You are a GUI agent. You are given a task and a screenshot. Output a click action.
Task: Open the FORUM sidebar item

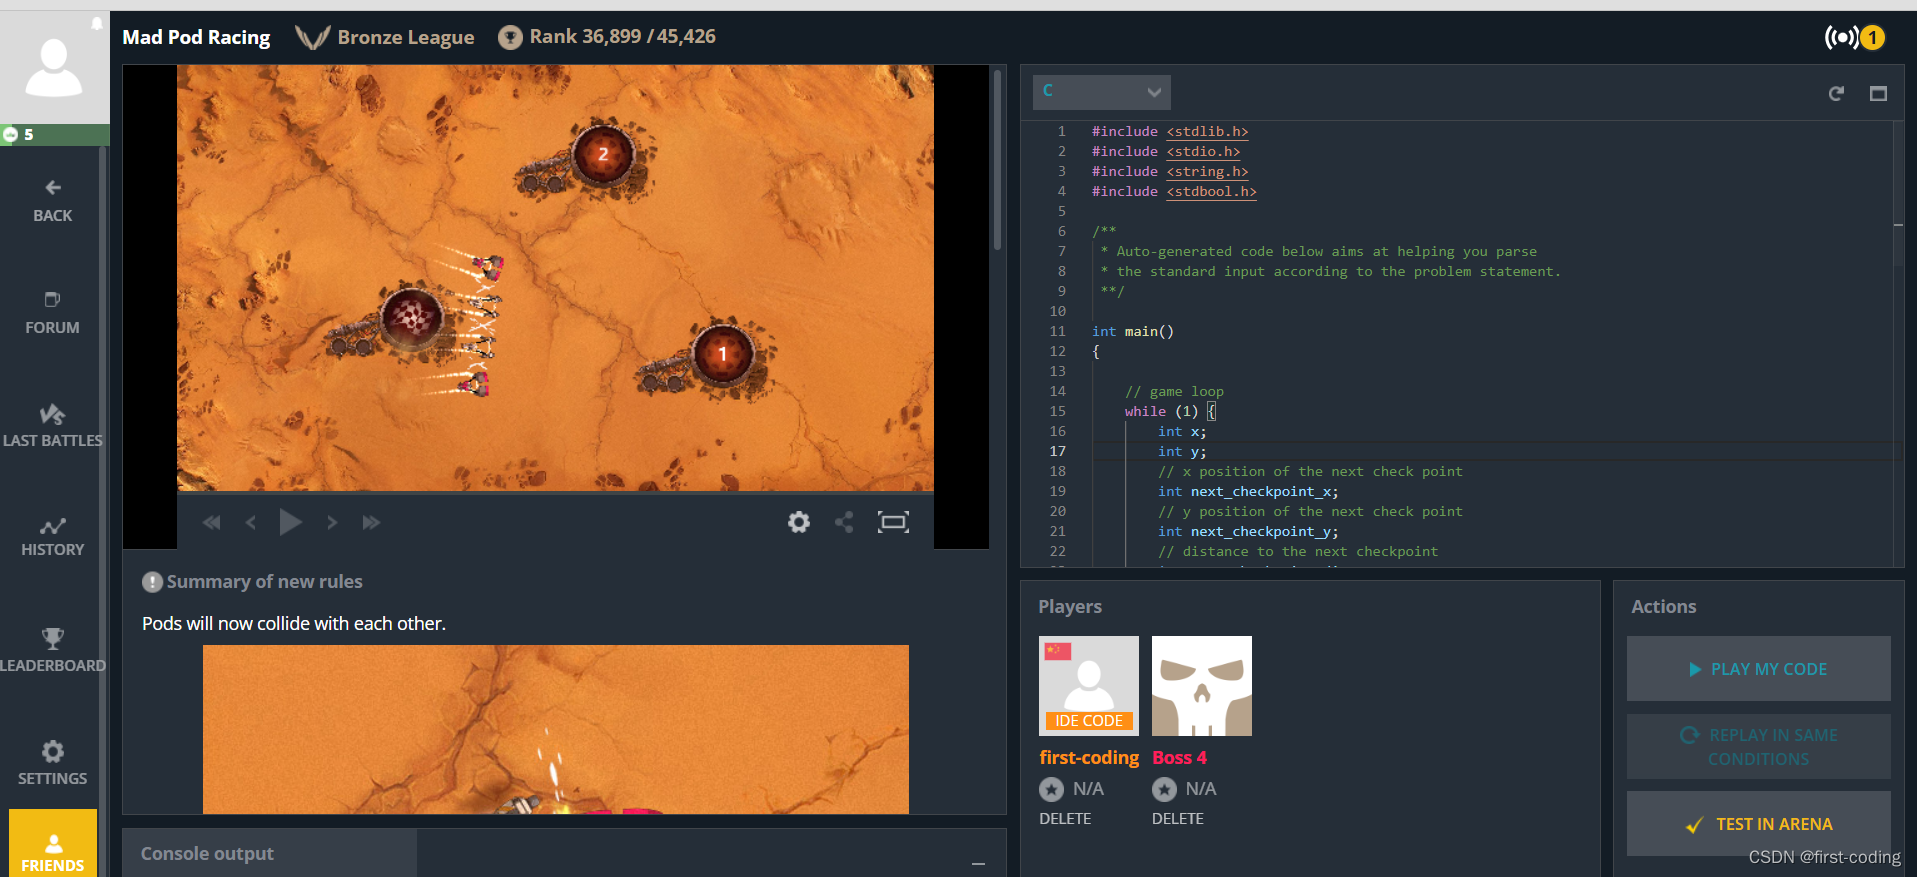pos(53,313)
